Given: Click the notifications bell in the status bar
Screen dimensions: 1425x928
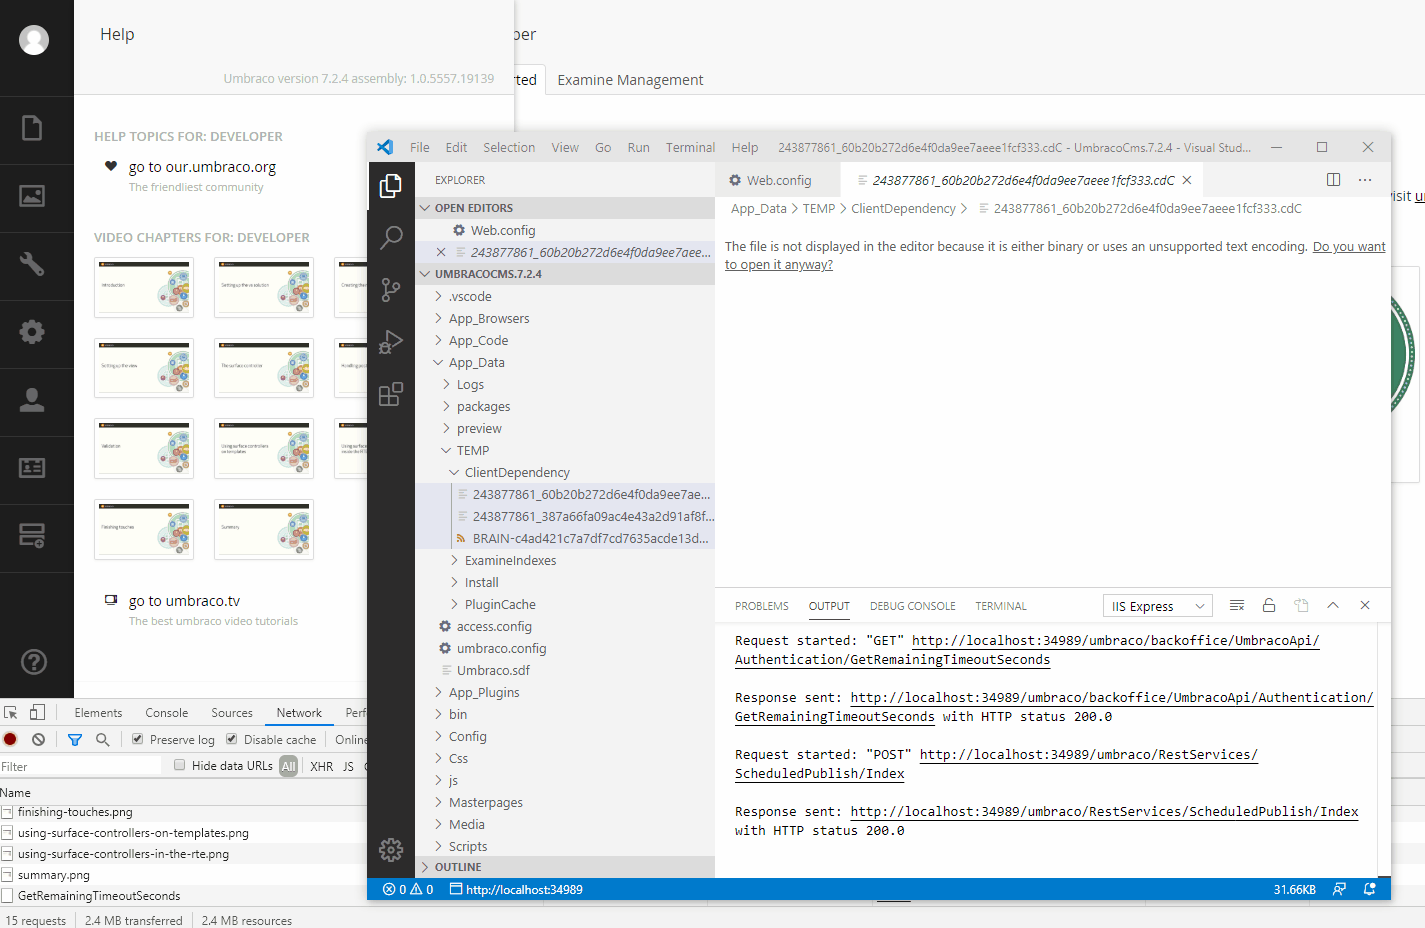Looking at the screenshot, I should point(1370,889).
